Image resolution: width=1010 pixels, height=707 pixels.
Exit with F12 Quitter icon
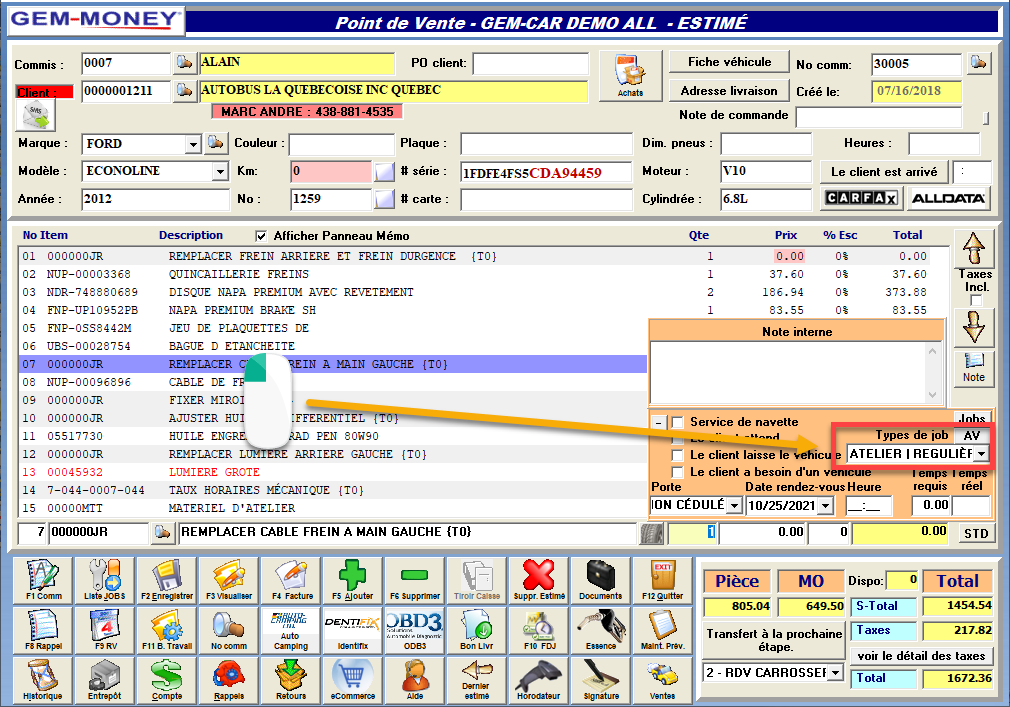coord(662,580)
